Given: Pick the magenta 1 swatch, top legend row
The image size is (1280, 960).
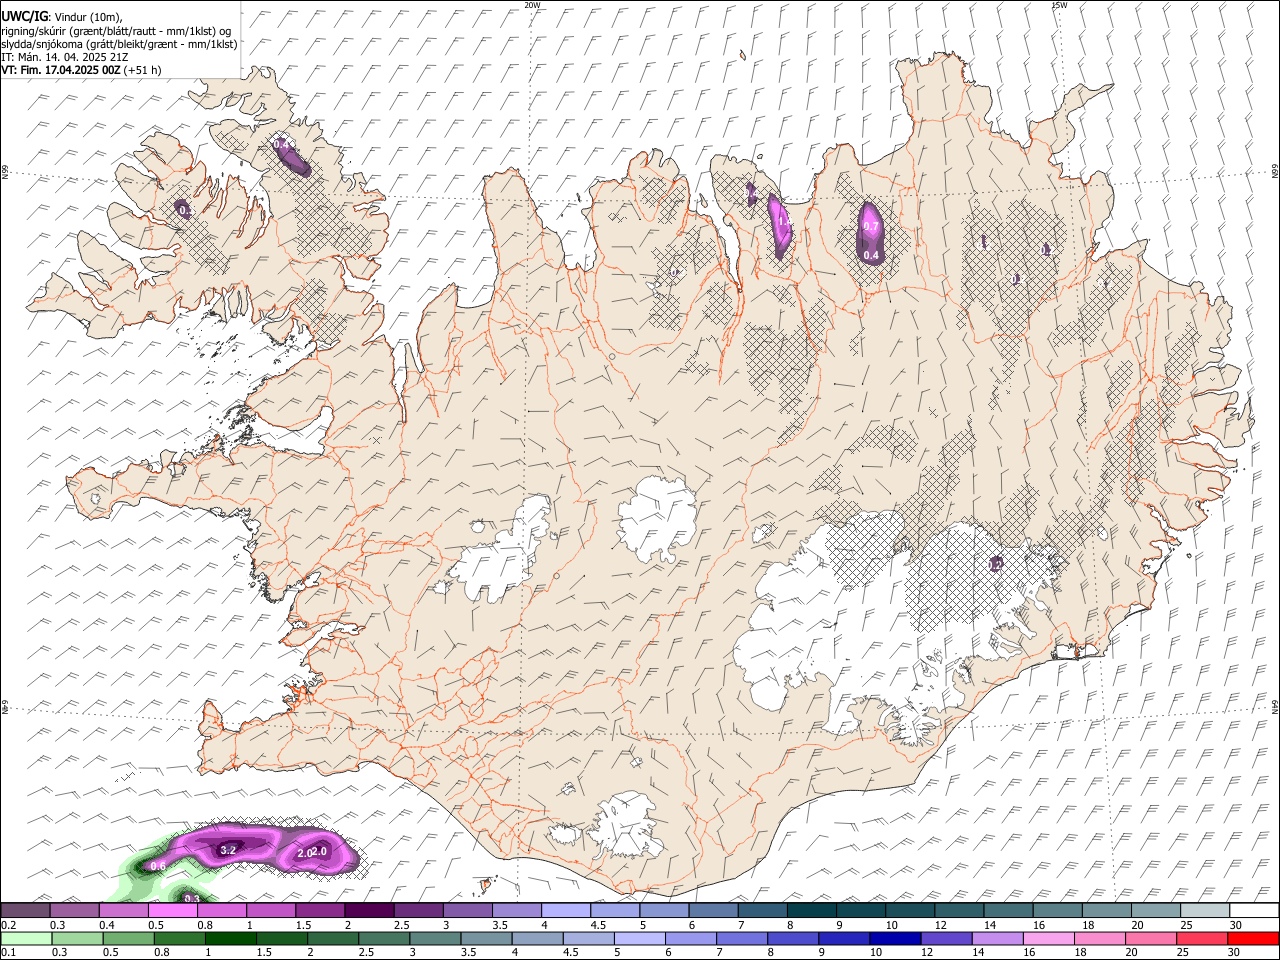Looking at the screenshot, I should [271, 911].
